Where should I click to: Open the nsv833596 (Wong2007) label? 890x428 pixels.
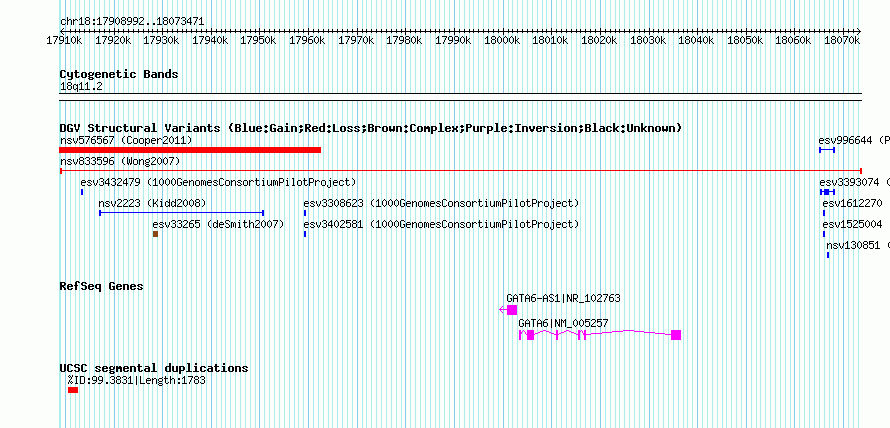(x=120, y=161)
